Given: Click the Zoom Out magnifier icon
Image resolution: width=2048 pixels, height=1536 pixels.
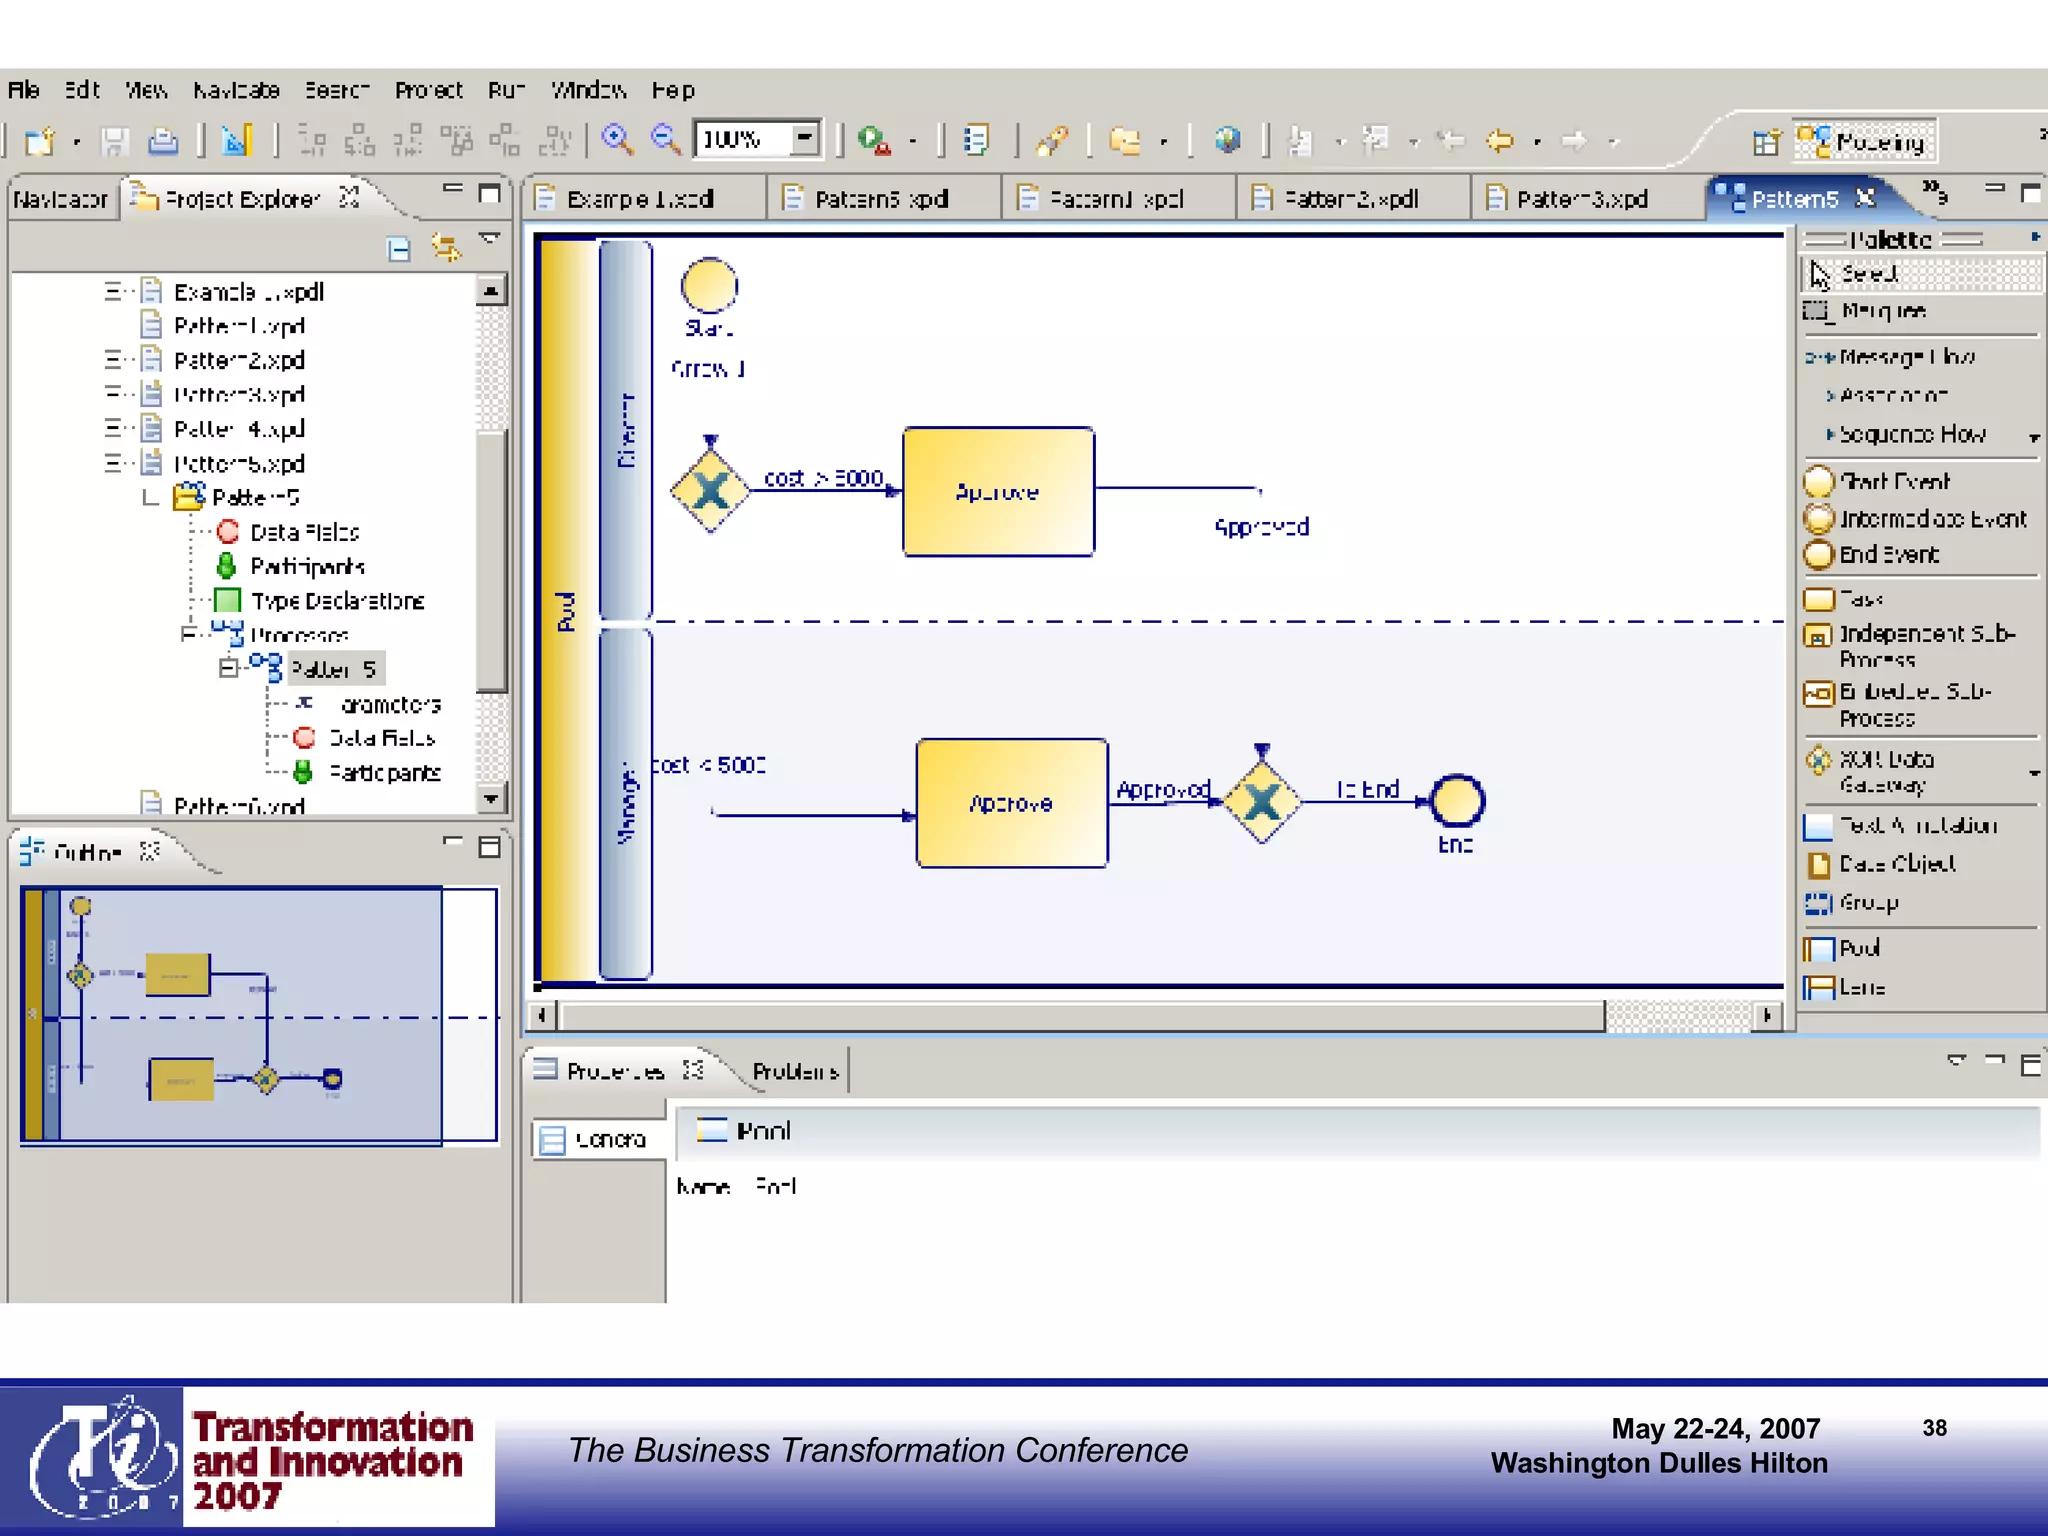Looking at the screenshot, I should [x=666, y=140].
